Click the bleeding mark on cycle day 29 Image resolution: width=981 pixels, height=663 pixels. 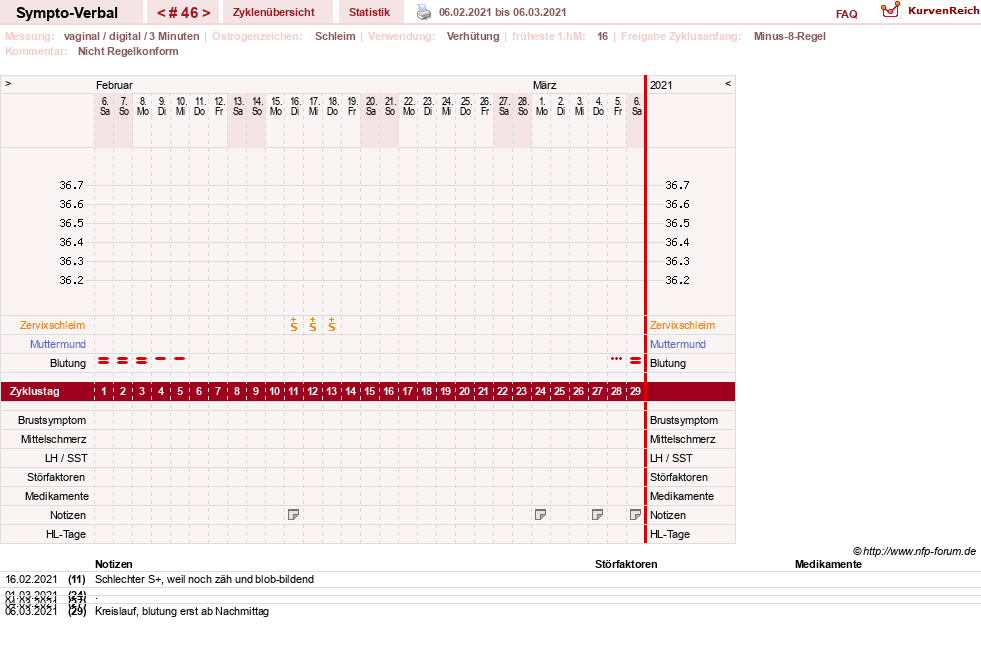click(x=635, y=360)
